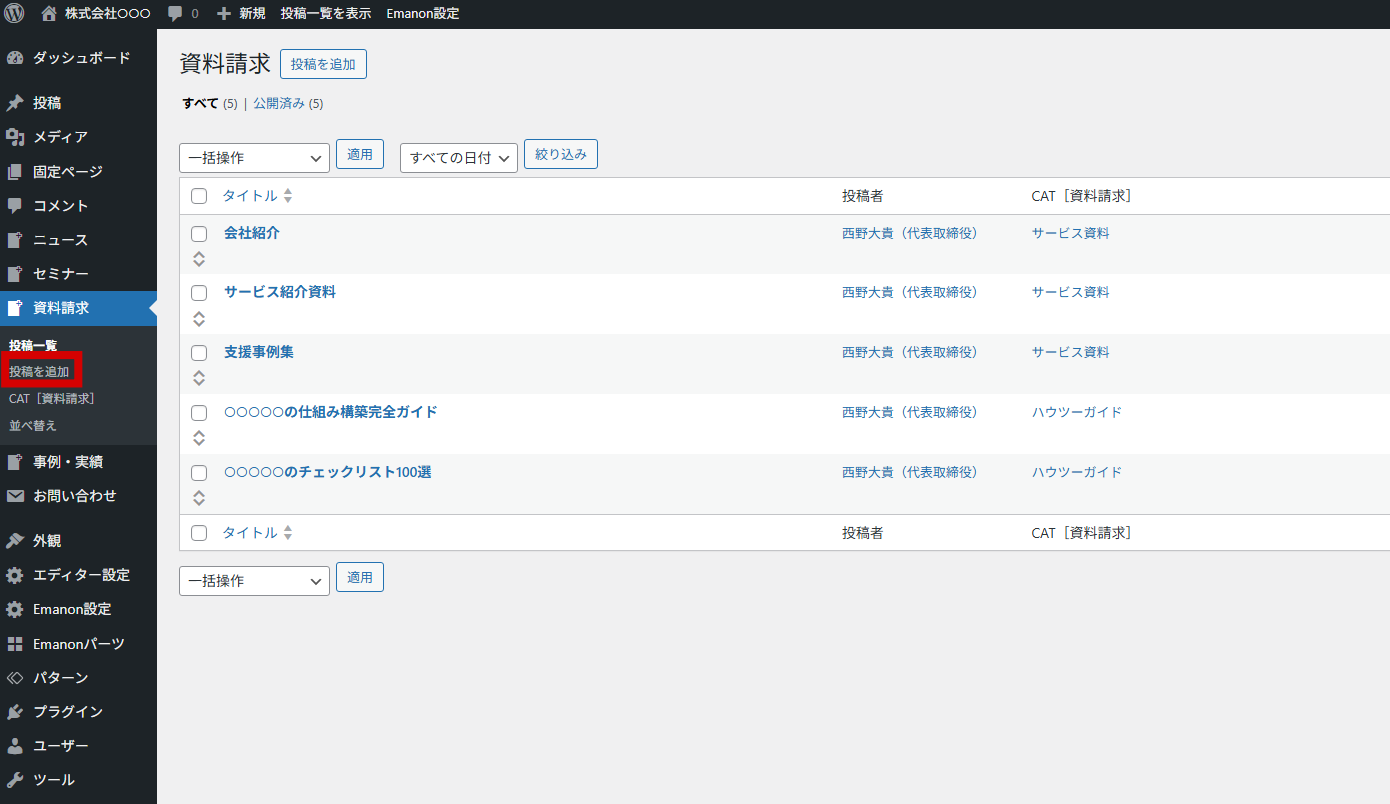The width and height of the screenshot is (1390, 804).
Task: Open the bottom 一括操作 dropdown
Action: pyautogui.click(x=254, y=581)
